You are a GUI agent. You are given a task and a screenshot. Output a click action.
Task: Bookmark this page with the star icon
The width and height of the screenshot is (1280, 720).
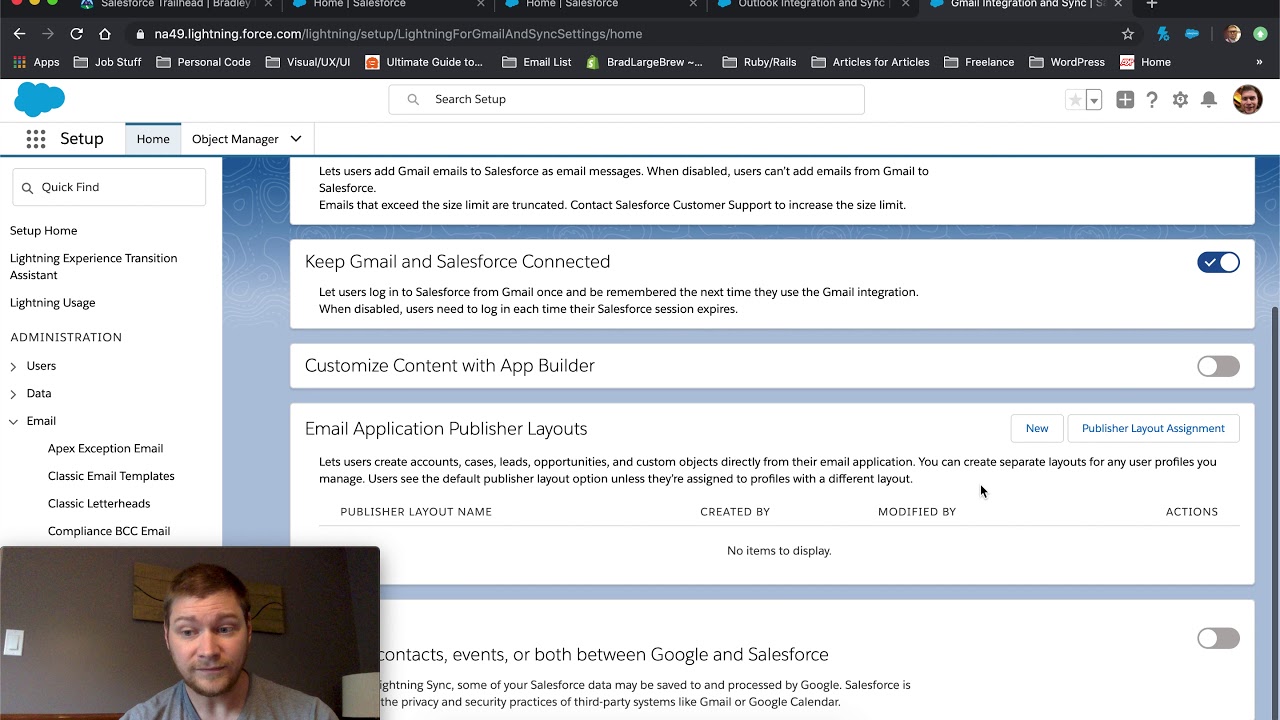click(1128, 34)
